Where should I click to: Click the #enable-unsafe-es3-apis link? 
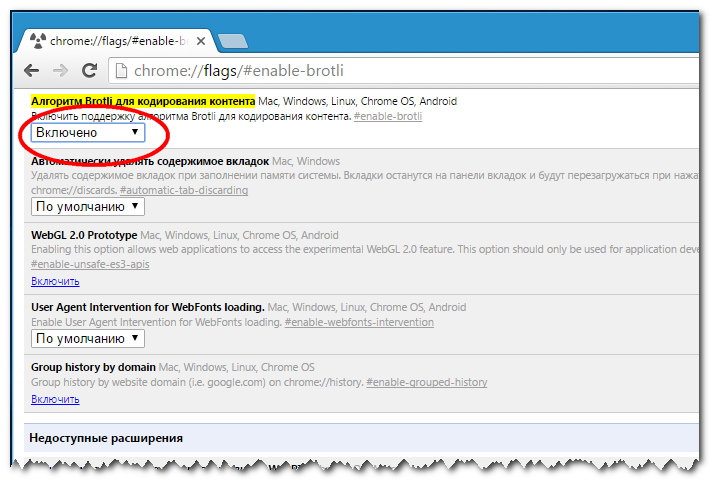coord(90,264)
